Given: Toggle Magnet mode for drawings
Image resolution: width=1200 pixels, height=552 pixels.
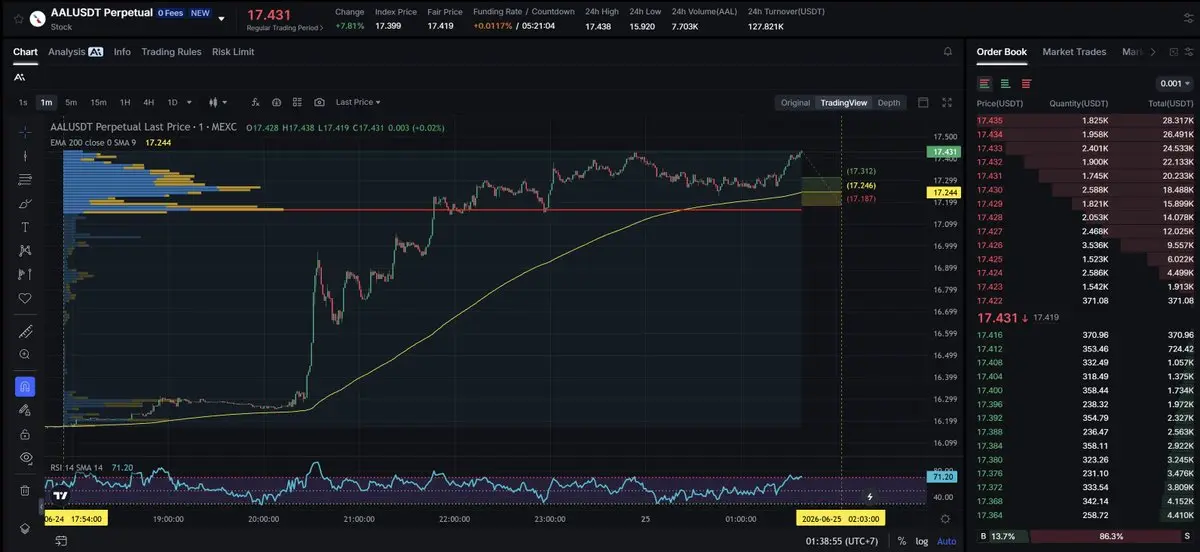Looking at the screenshot, I should coord(25,386).
